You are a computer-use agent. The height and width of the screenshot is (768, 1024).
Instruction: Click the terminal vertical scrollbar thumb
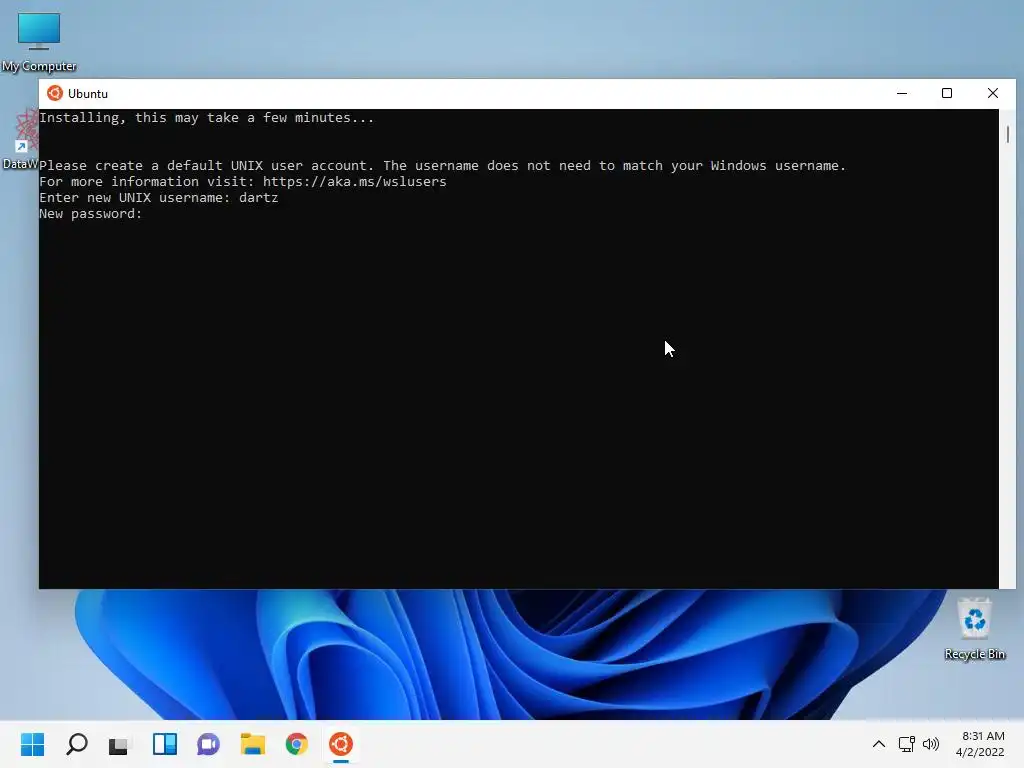[1008, 134]
